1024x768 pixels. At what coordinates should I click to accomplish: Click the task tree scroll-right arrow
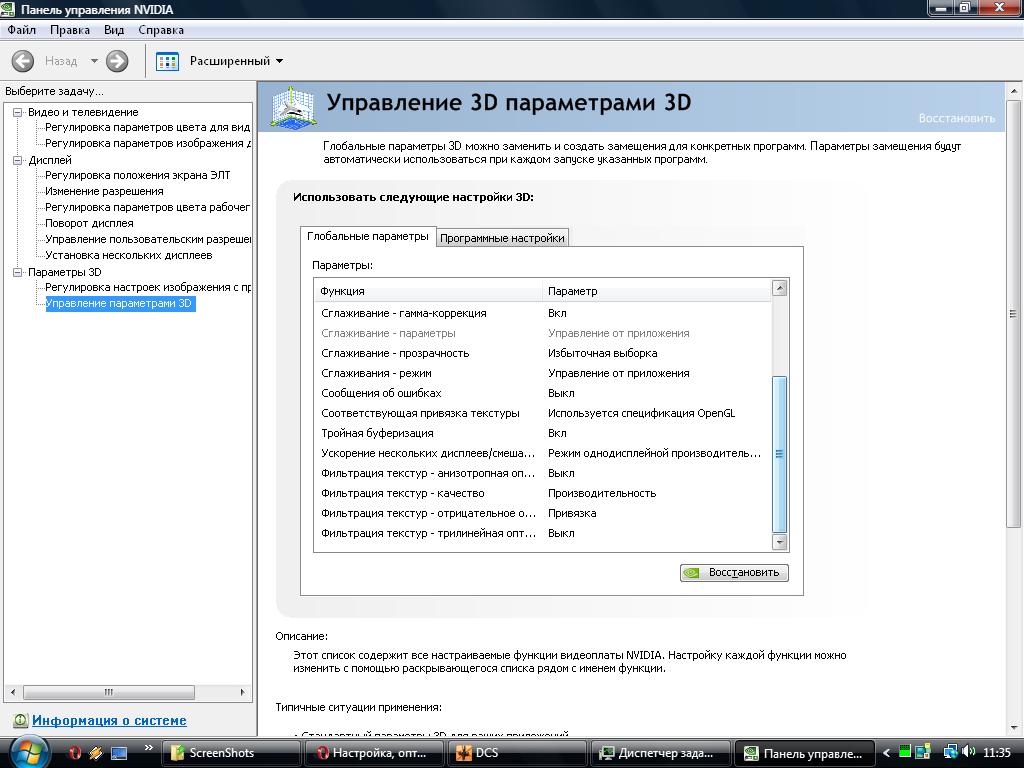tap(243, 692)
